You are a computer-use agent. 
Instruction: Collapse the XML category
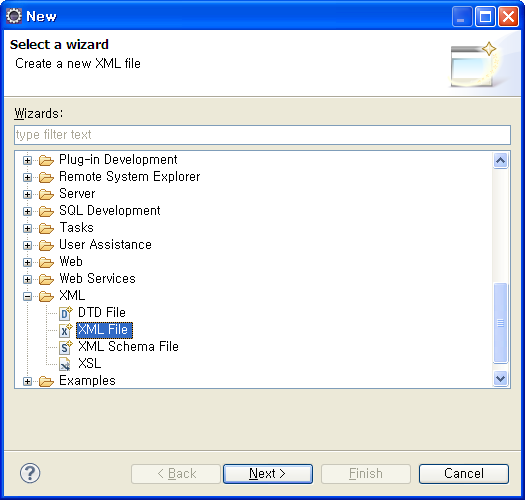click(27, 297)
